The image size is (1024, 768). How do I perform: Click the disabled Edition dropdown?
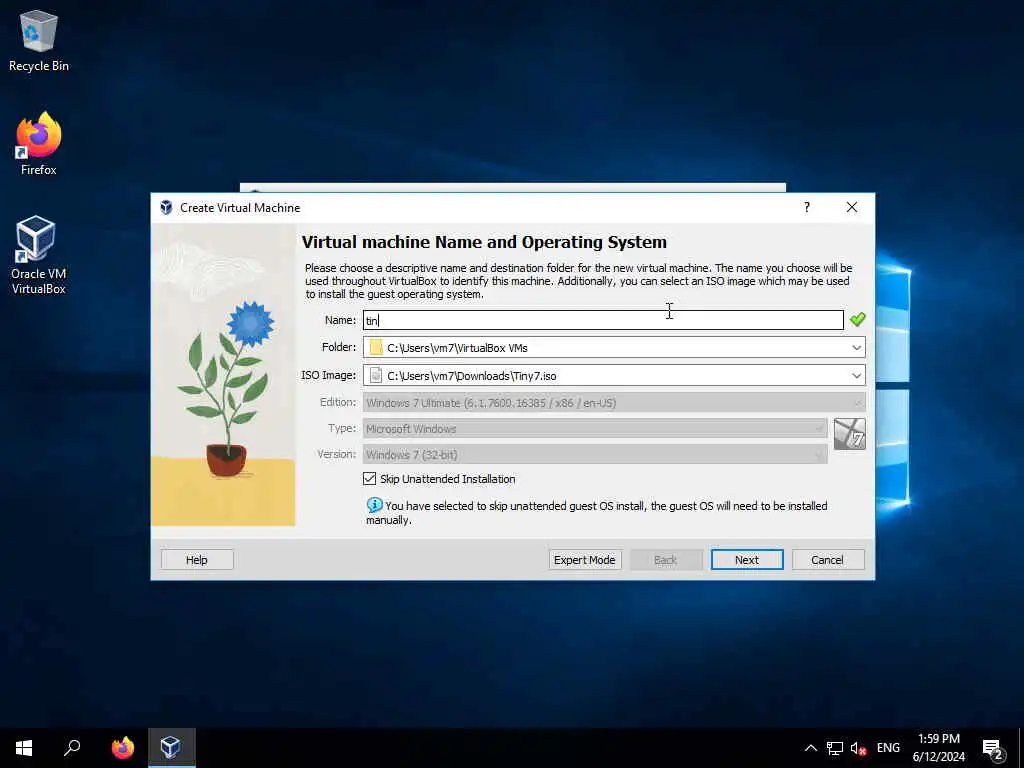point(614,403)
